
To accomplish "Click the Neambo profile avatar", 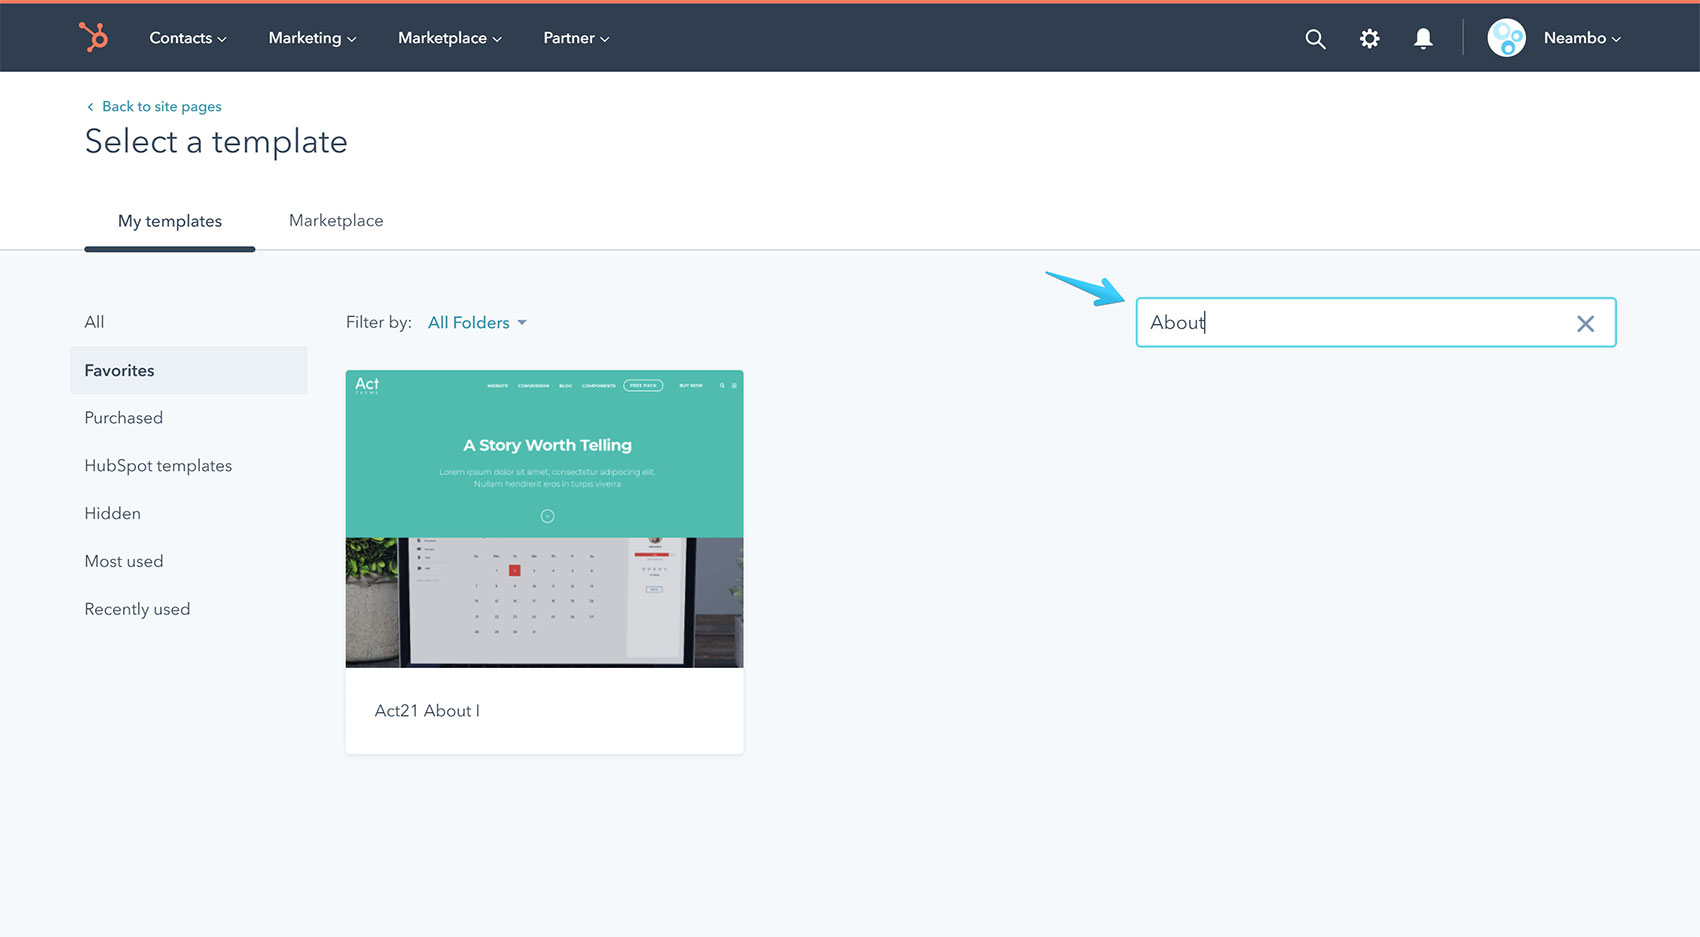I will point(1506,38).
